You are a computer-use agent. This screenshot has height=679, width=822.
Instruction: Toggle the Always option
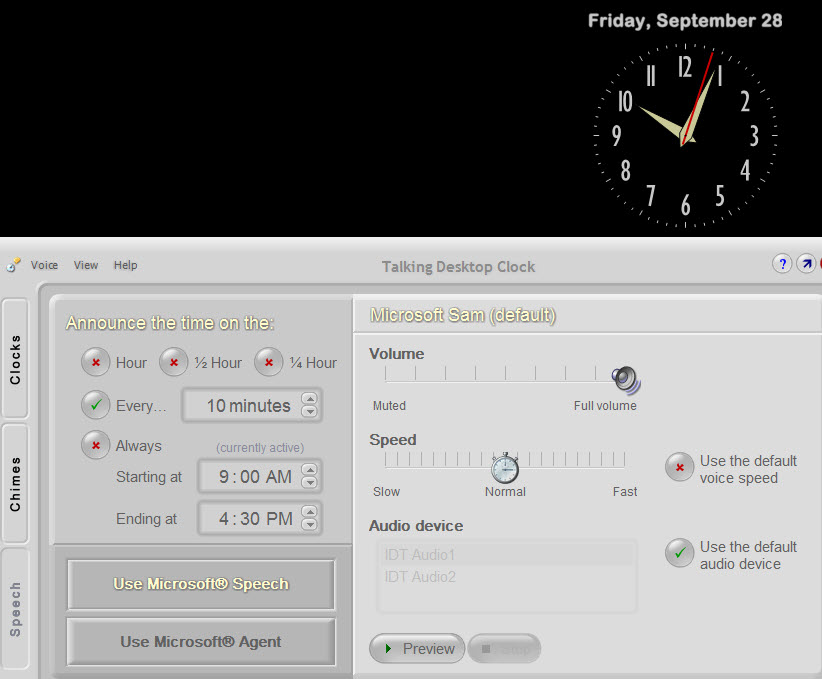point(95,445)
